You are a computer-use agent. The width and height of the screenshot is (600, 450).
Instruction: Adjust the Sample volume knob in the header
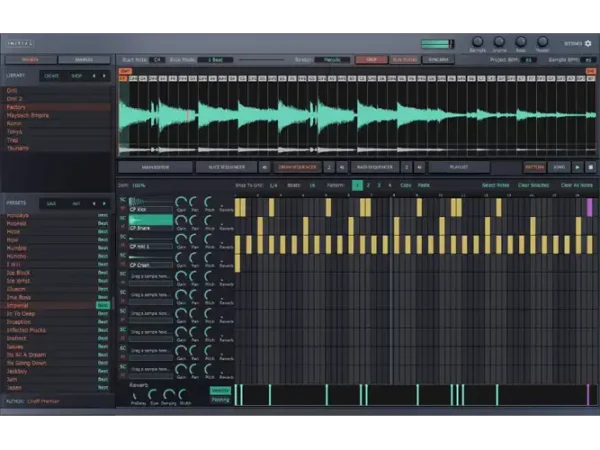(477, 42)
